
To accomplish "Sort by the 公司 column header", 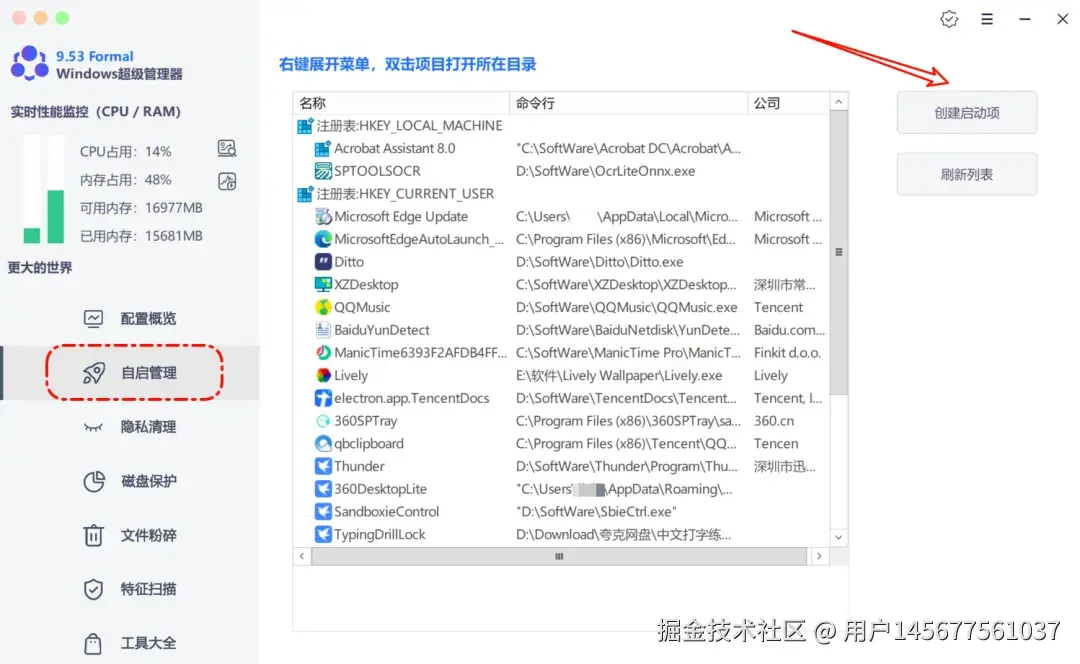I will pyautogui.click(x=789, y=103).
